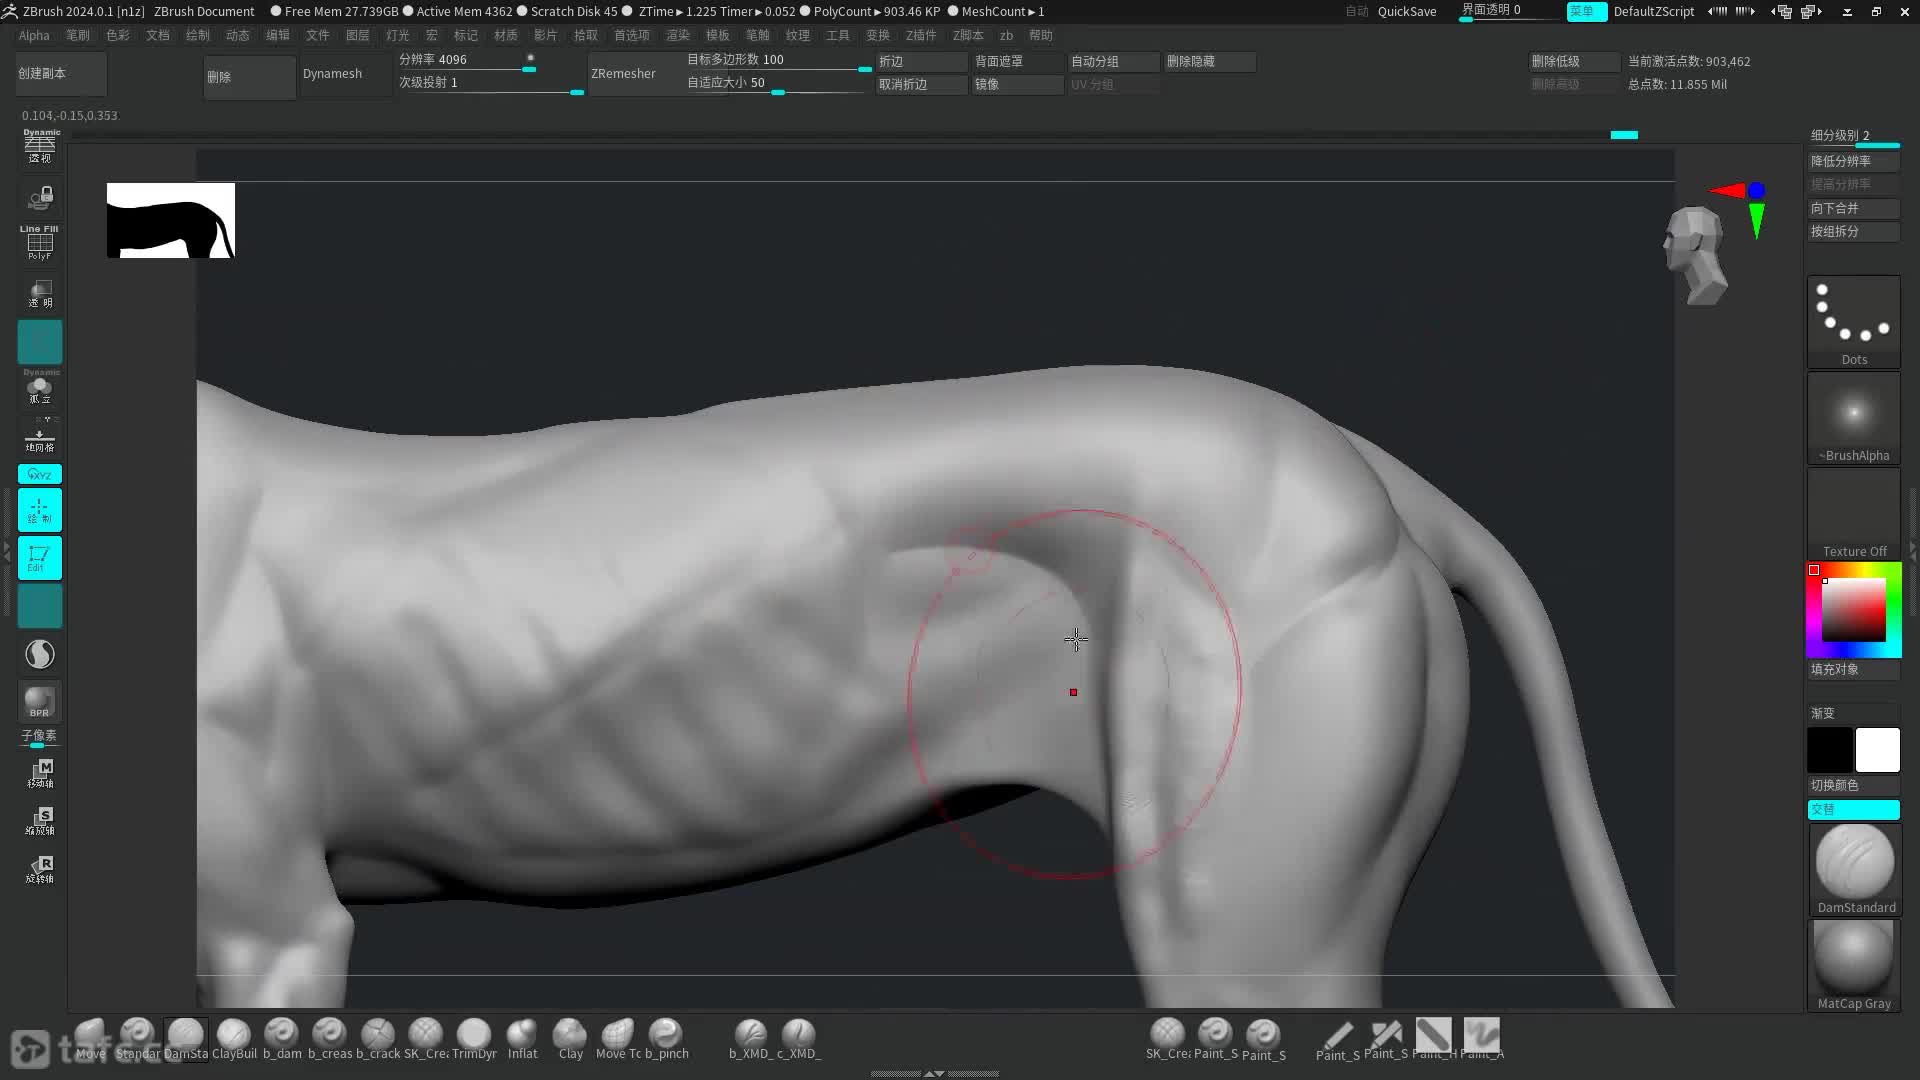This screenshot has height=1080, width=1920.
Task: Click the 降低分辨率 lower subdivision button
Action: pos(1854,161)
